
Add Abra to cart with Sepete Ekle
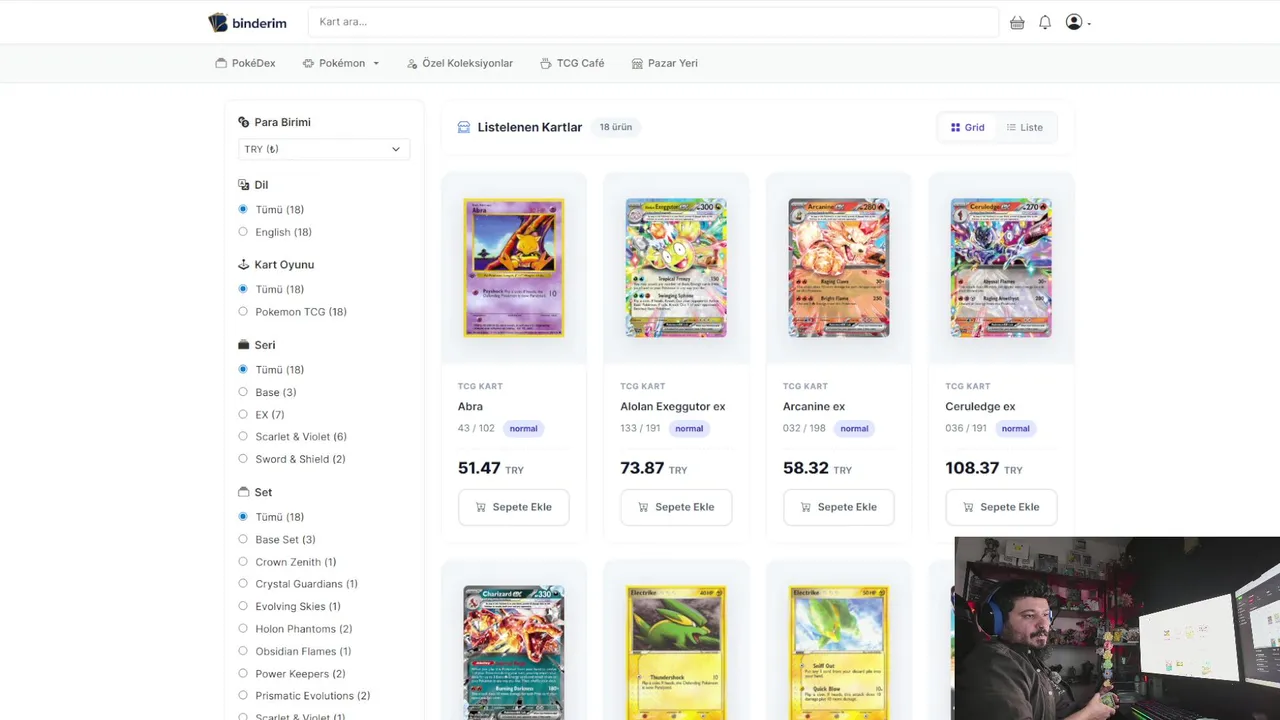coord(514,507)
